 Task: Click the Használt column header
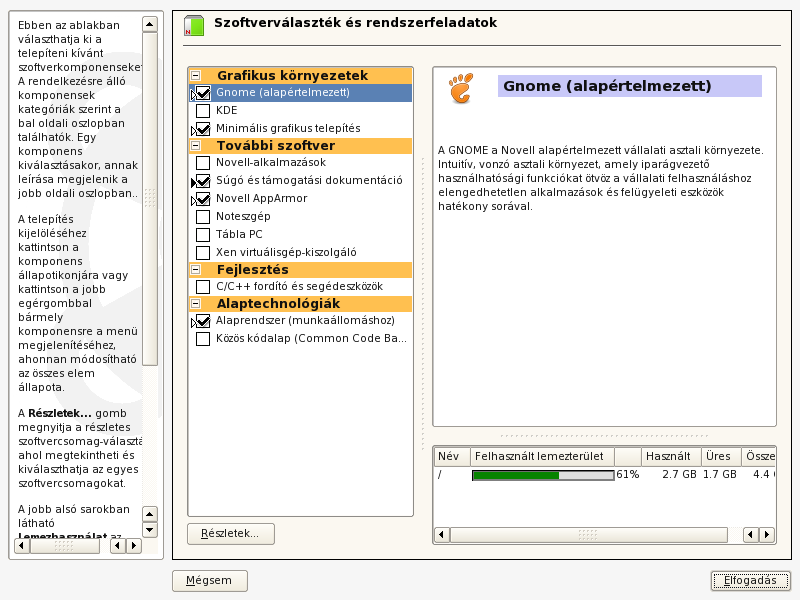(671, 456)
